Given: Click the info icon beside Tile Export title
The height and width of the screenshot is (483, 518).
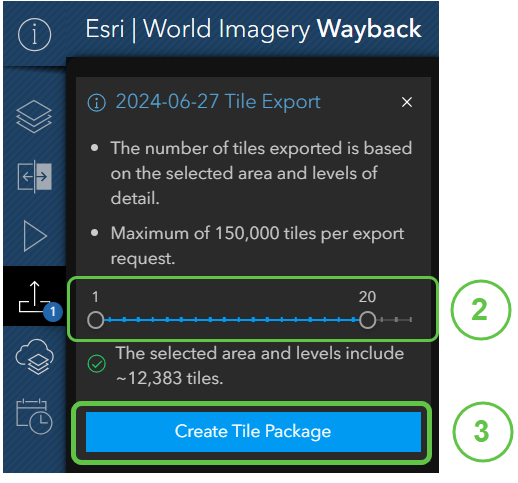Looking at the screenshot, I should point(97,102).
